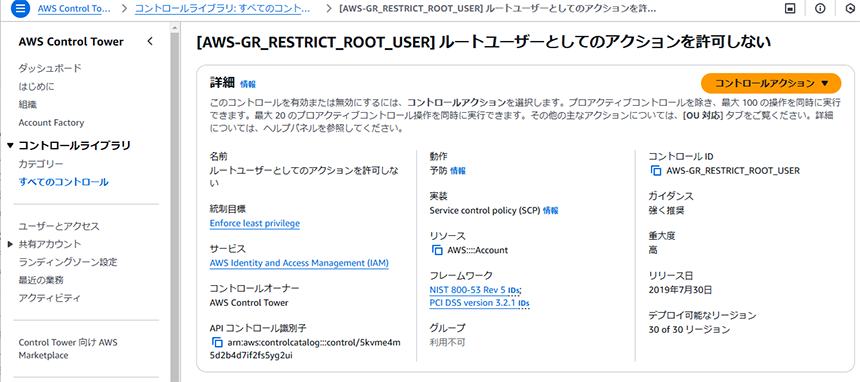Image resolution: width=860 pixels, height=382 pixels.
Task: Collapse the AWS Control Tower sidebar
Action: pyautogui.click(x=150, y=42)
